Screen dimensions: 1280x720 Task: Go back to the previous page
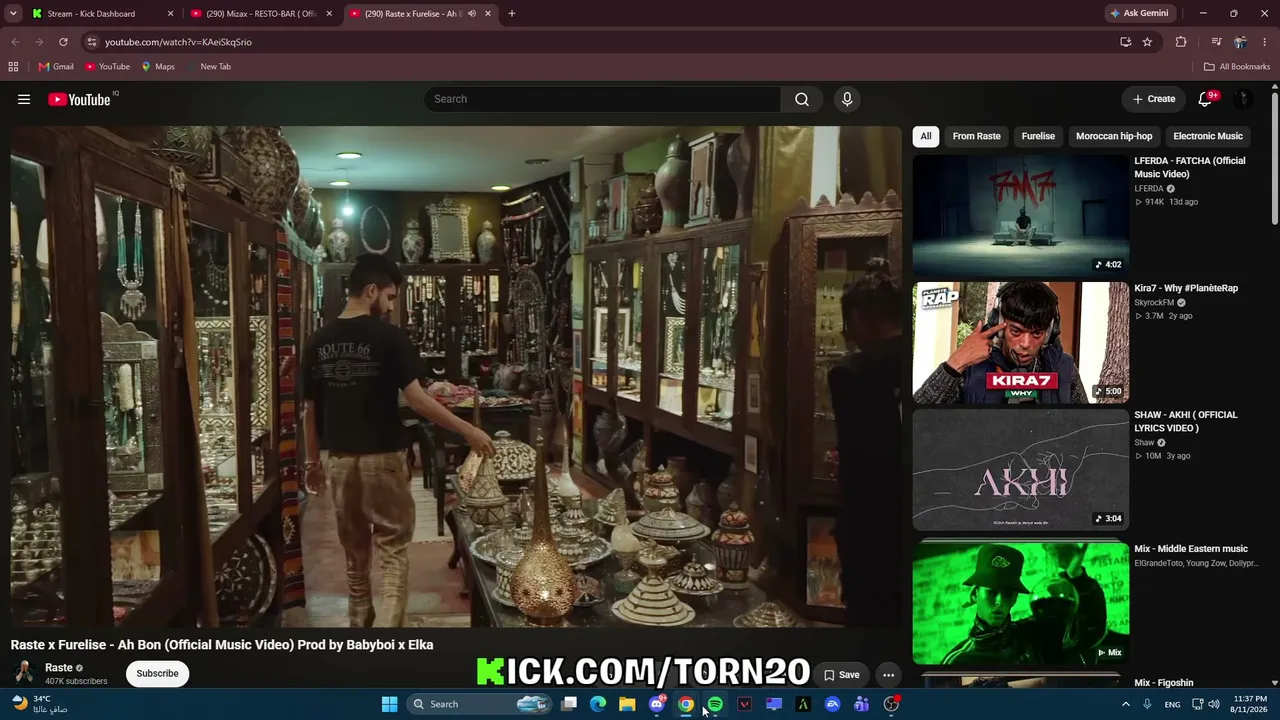tap(15, 42)
